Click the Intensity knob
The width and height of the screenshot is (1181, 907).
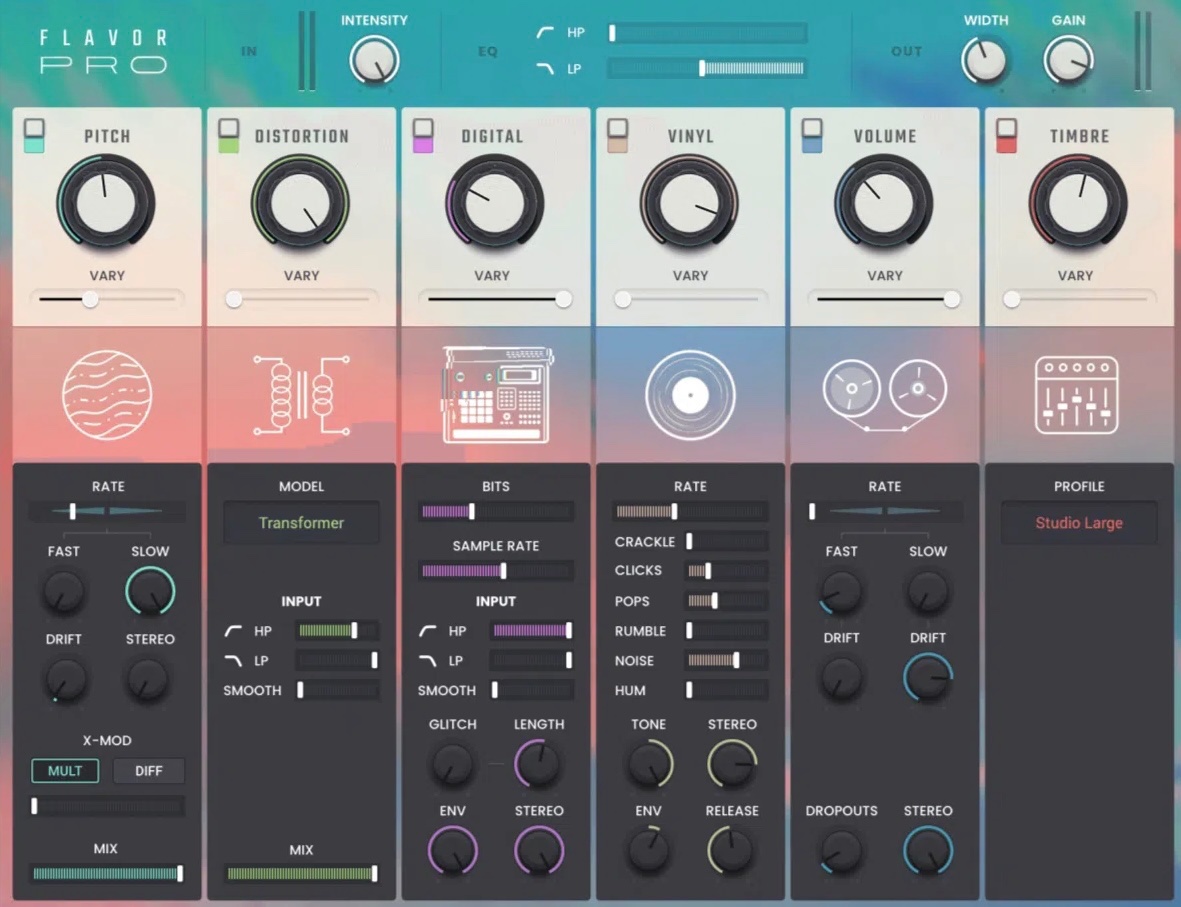tap(374, 60)
